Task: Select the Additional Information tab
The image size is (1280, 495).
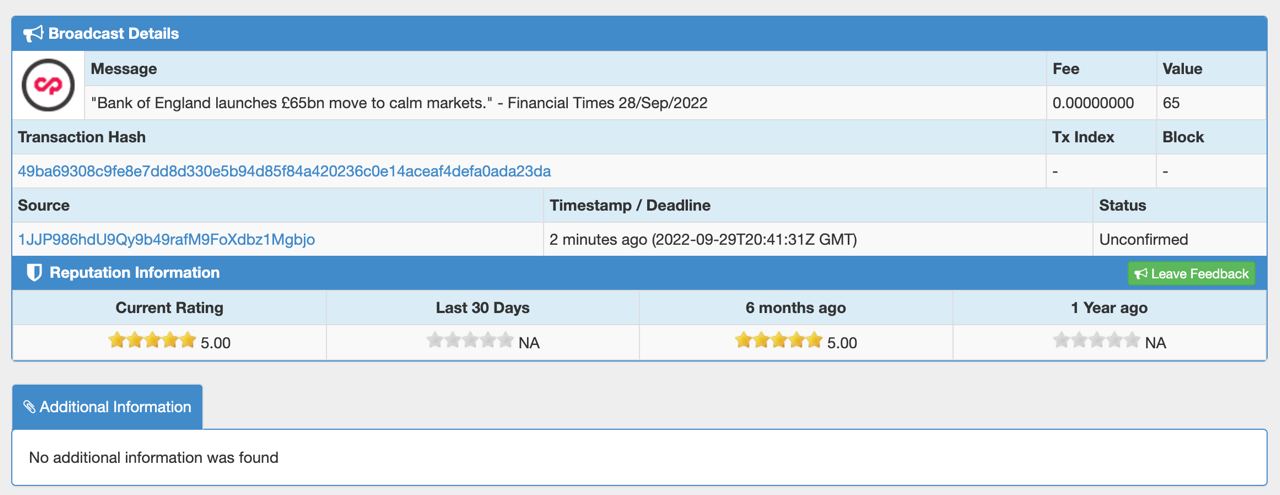Action: point(107,407)
